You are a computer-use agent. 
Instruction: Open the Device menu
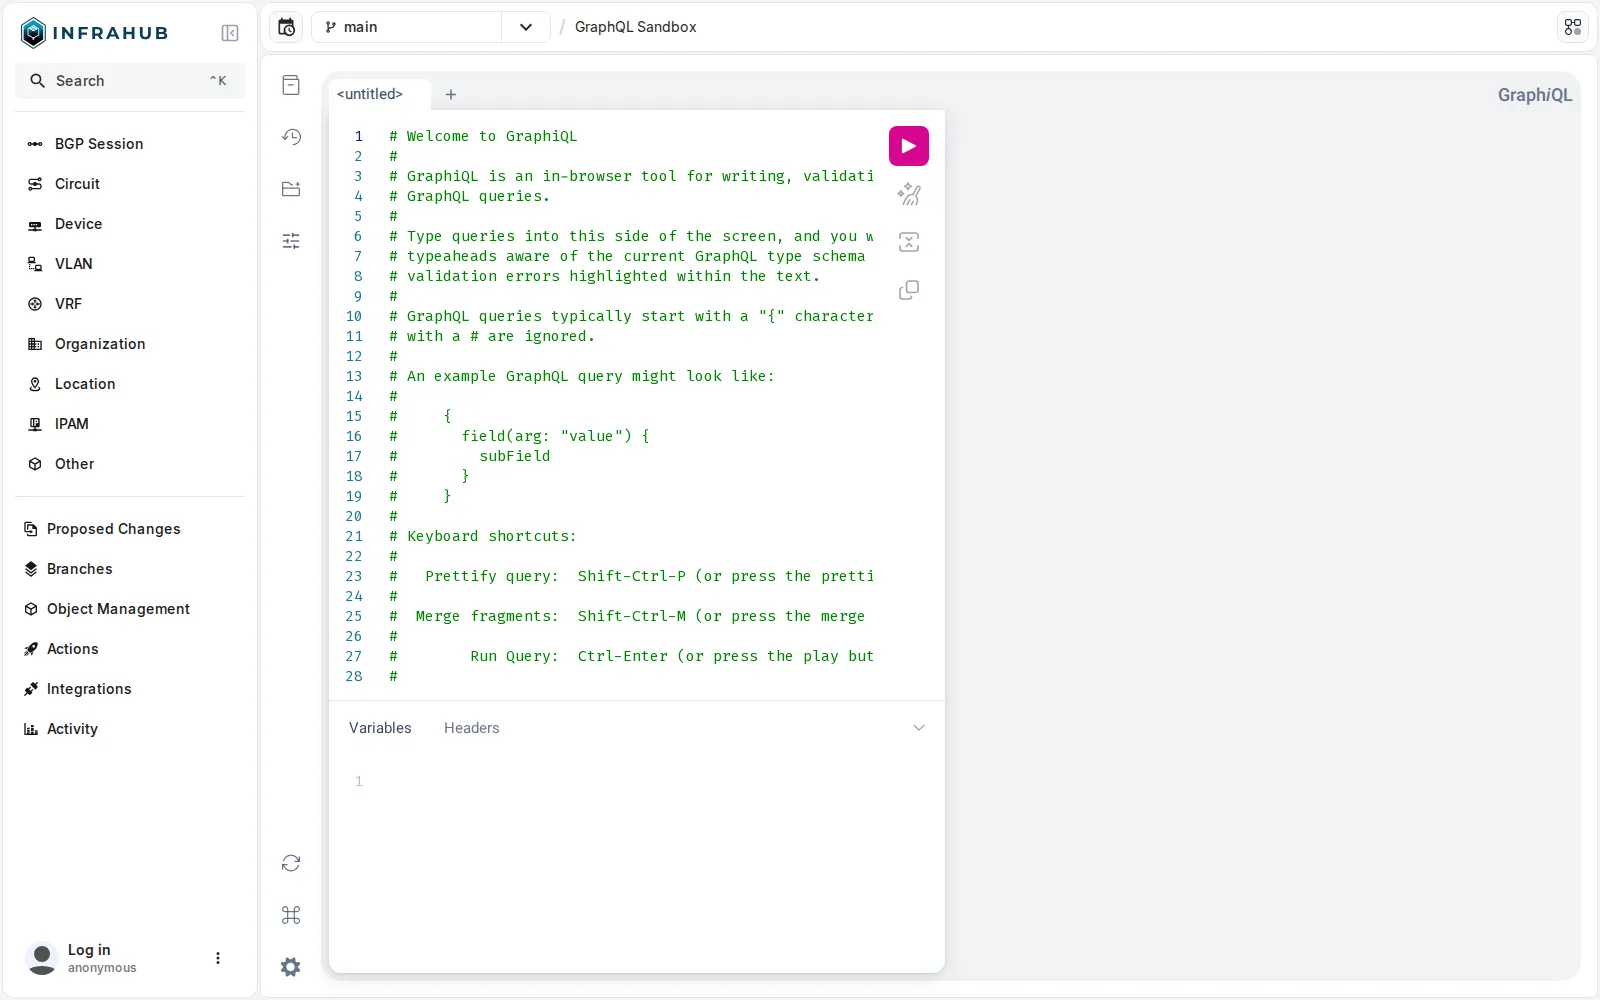coord(130,224)
